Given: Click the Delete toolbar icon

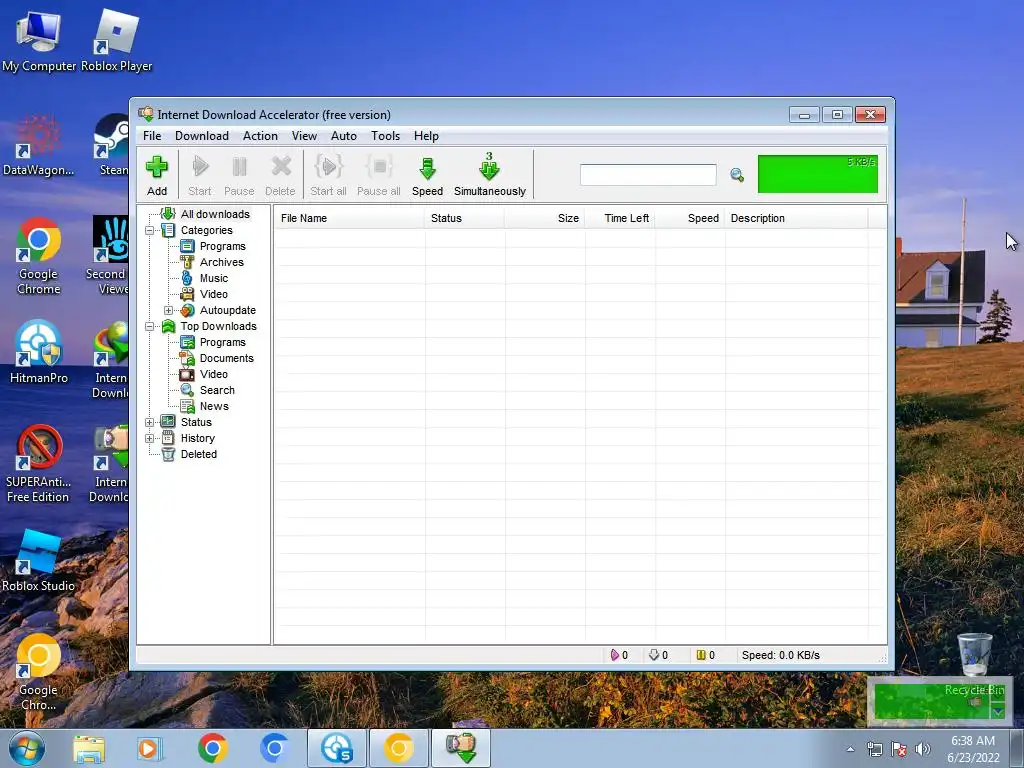Looking at the screenshot, I should pyautogui.click(x=280, y=175).
